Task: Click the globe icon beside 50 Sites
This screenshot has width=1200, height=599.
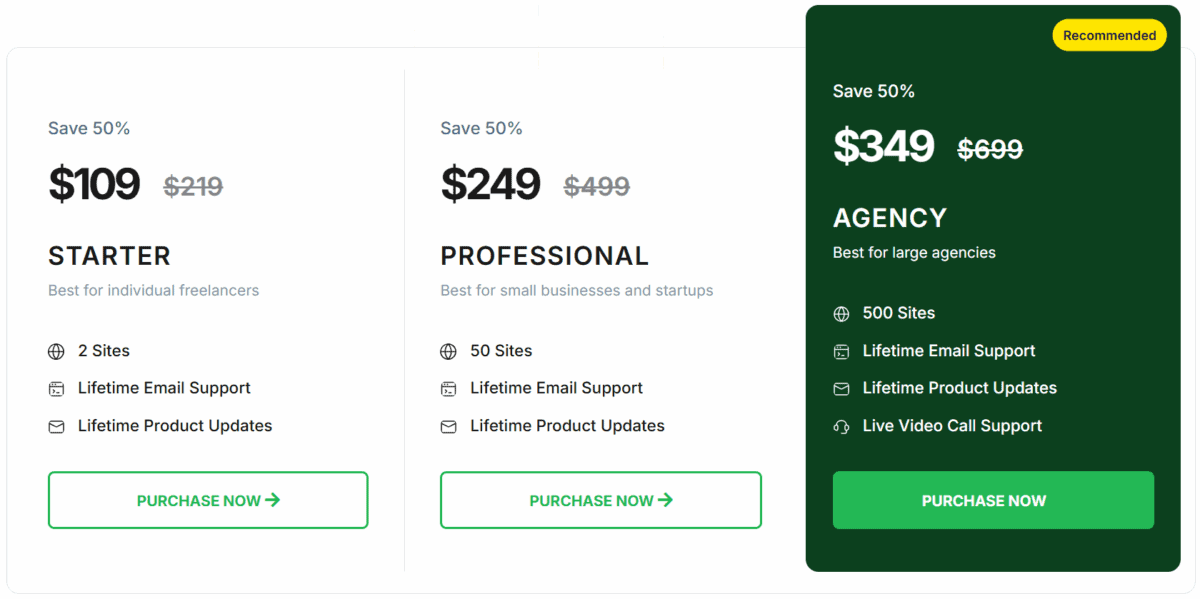Action: [x=448, y=352]
